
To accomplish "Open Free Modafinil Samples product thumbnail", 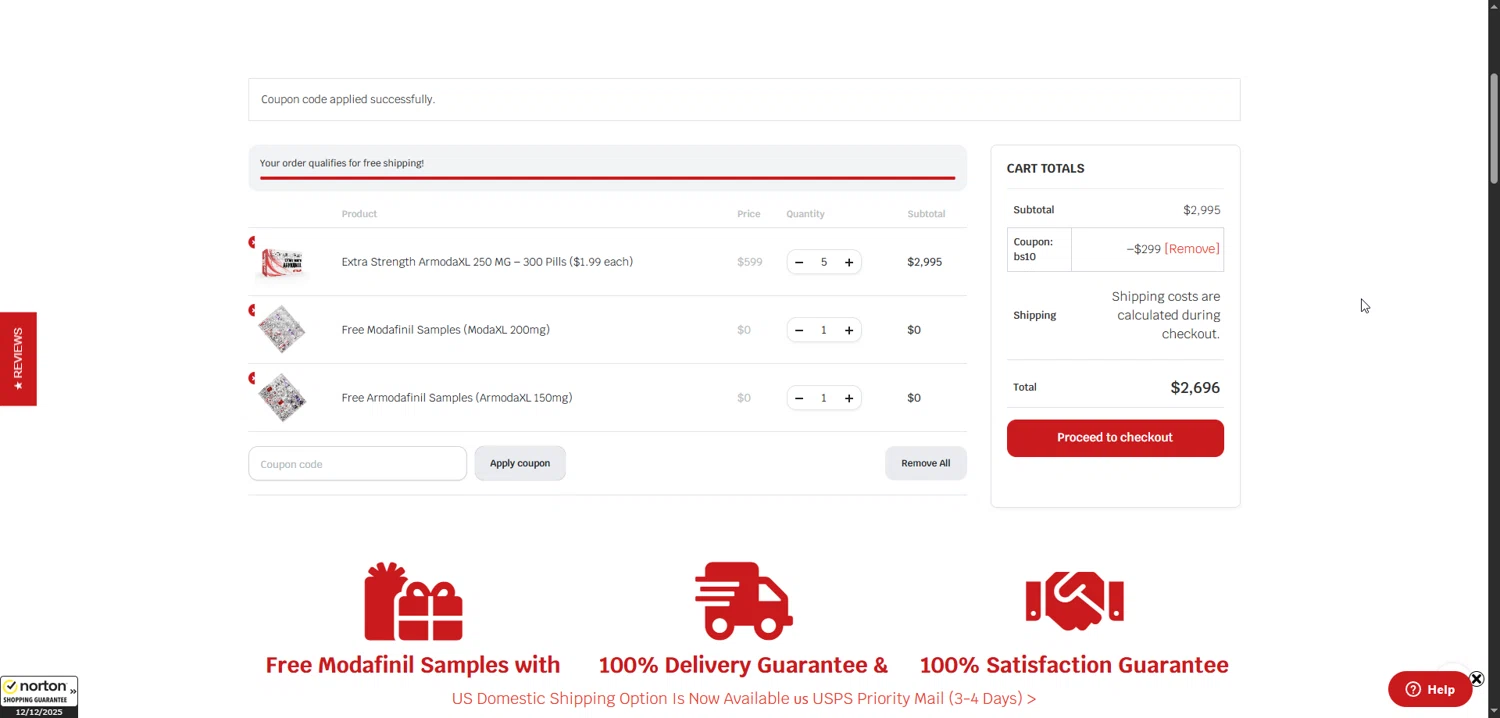I will 282,330.
